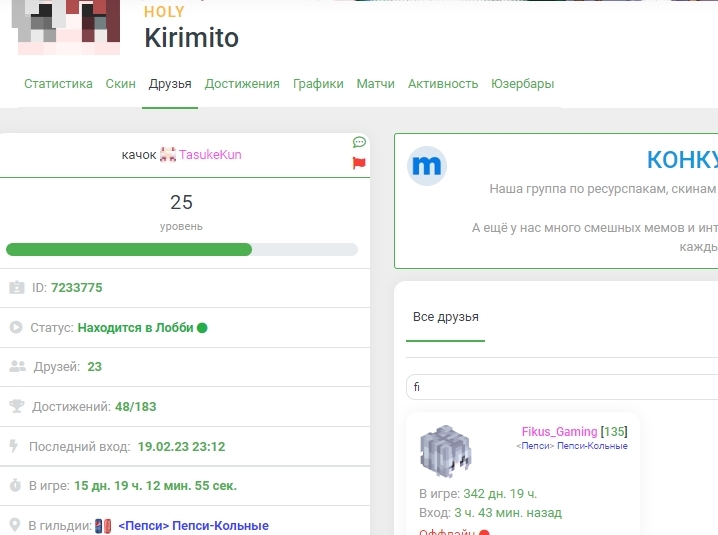This screenshot has width=718, height=535.
Task: Open the Активность tab
Action: (443, 84)
